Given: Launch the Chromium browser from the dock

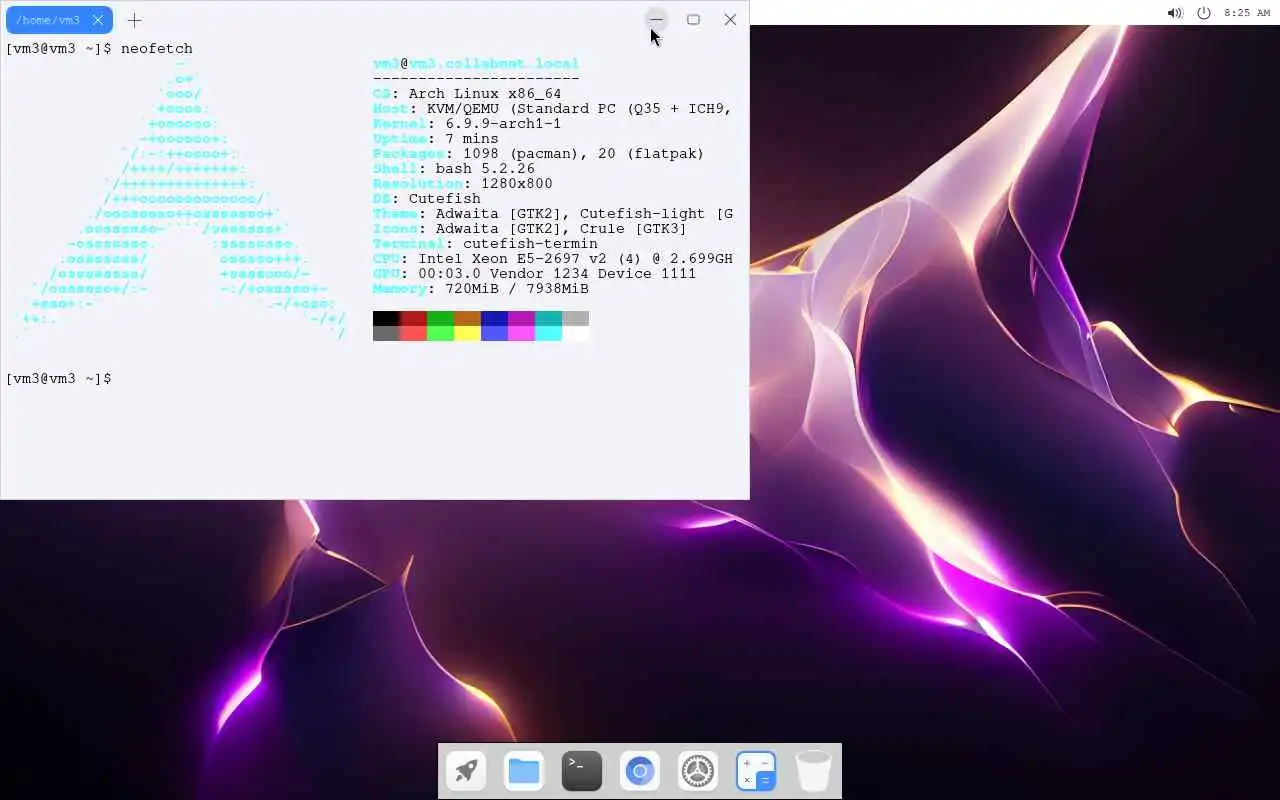Looking at the screenshot, I should point(640,771).
